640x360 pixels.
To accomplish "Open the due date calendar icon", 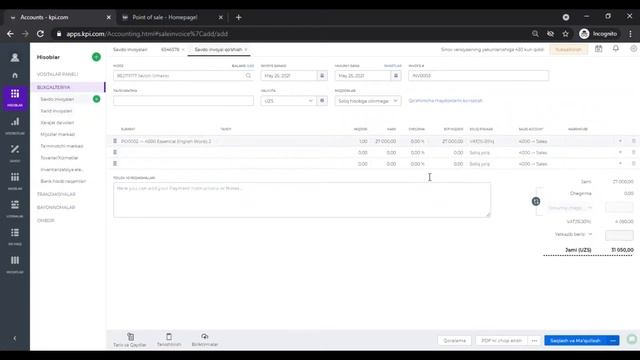I will (396, 76).
